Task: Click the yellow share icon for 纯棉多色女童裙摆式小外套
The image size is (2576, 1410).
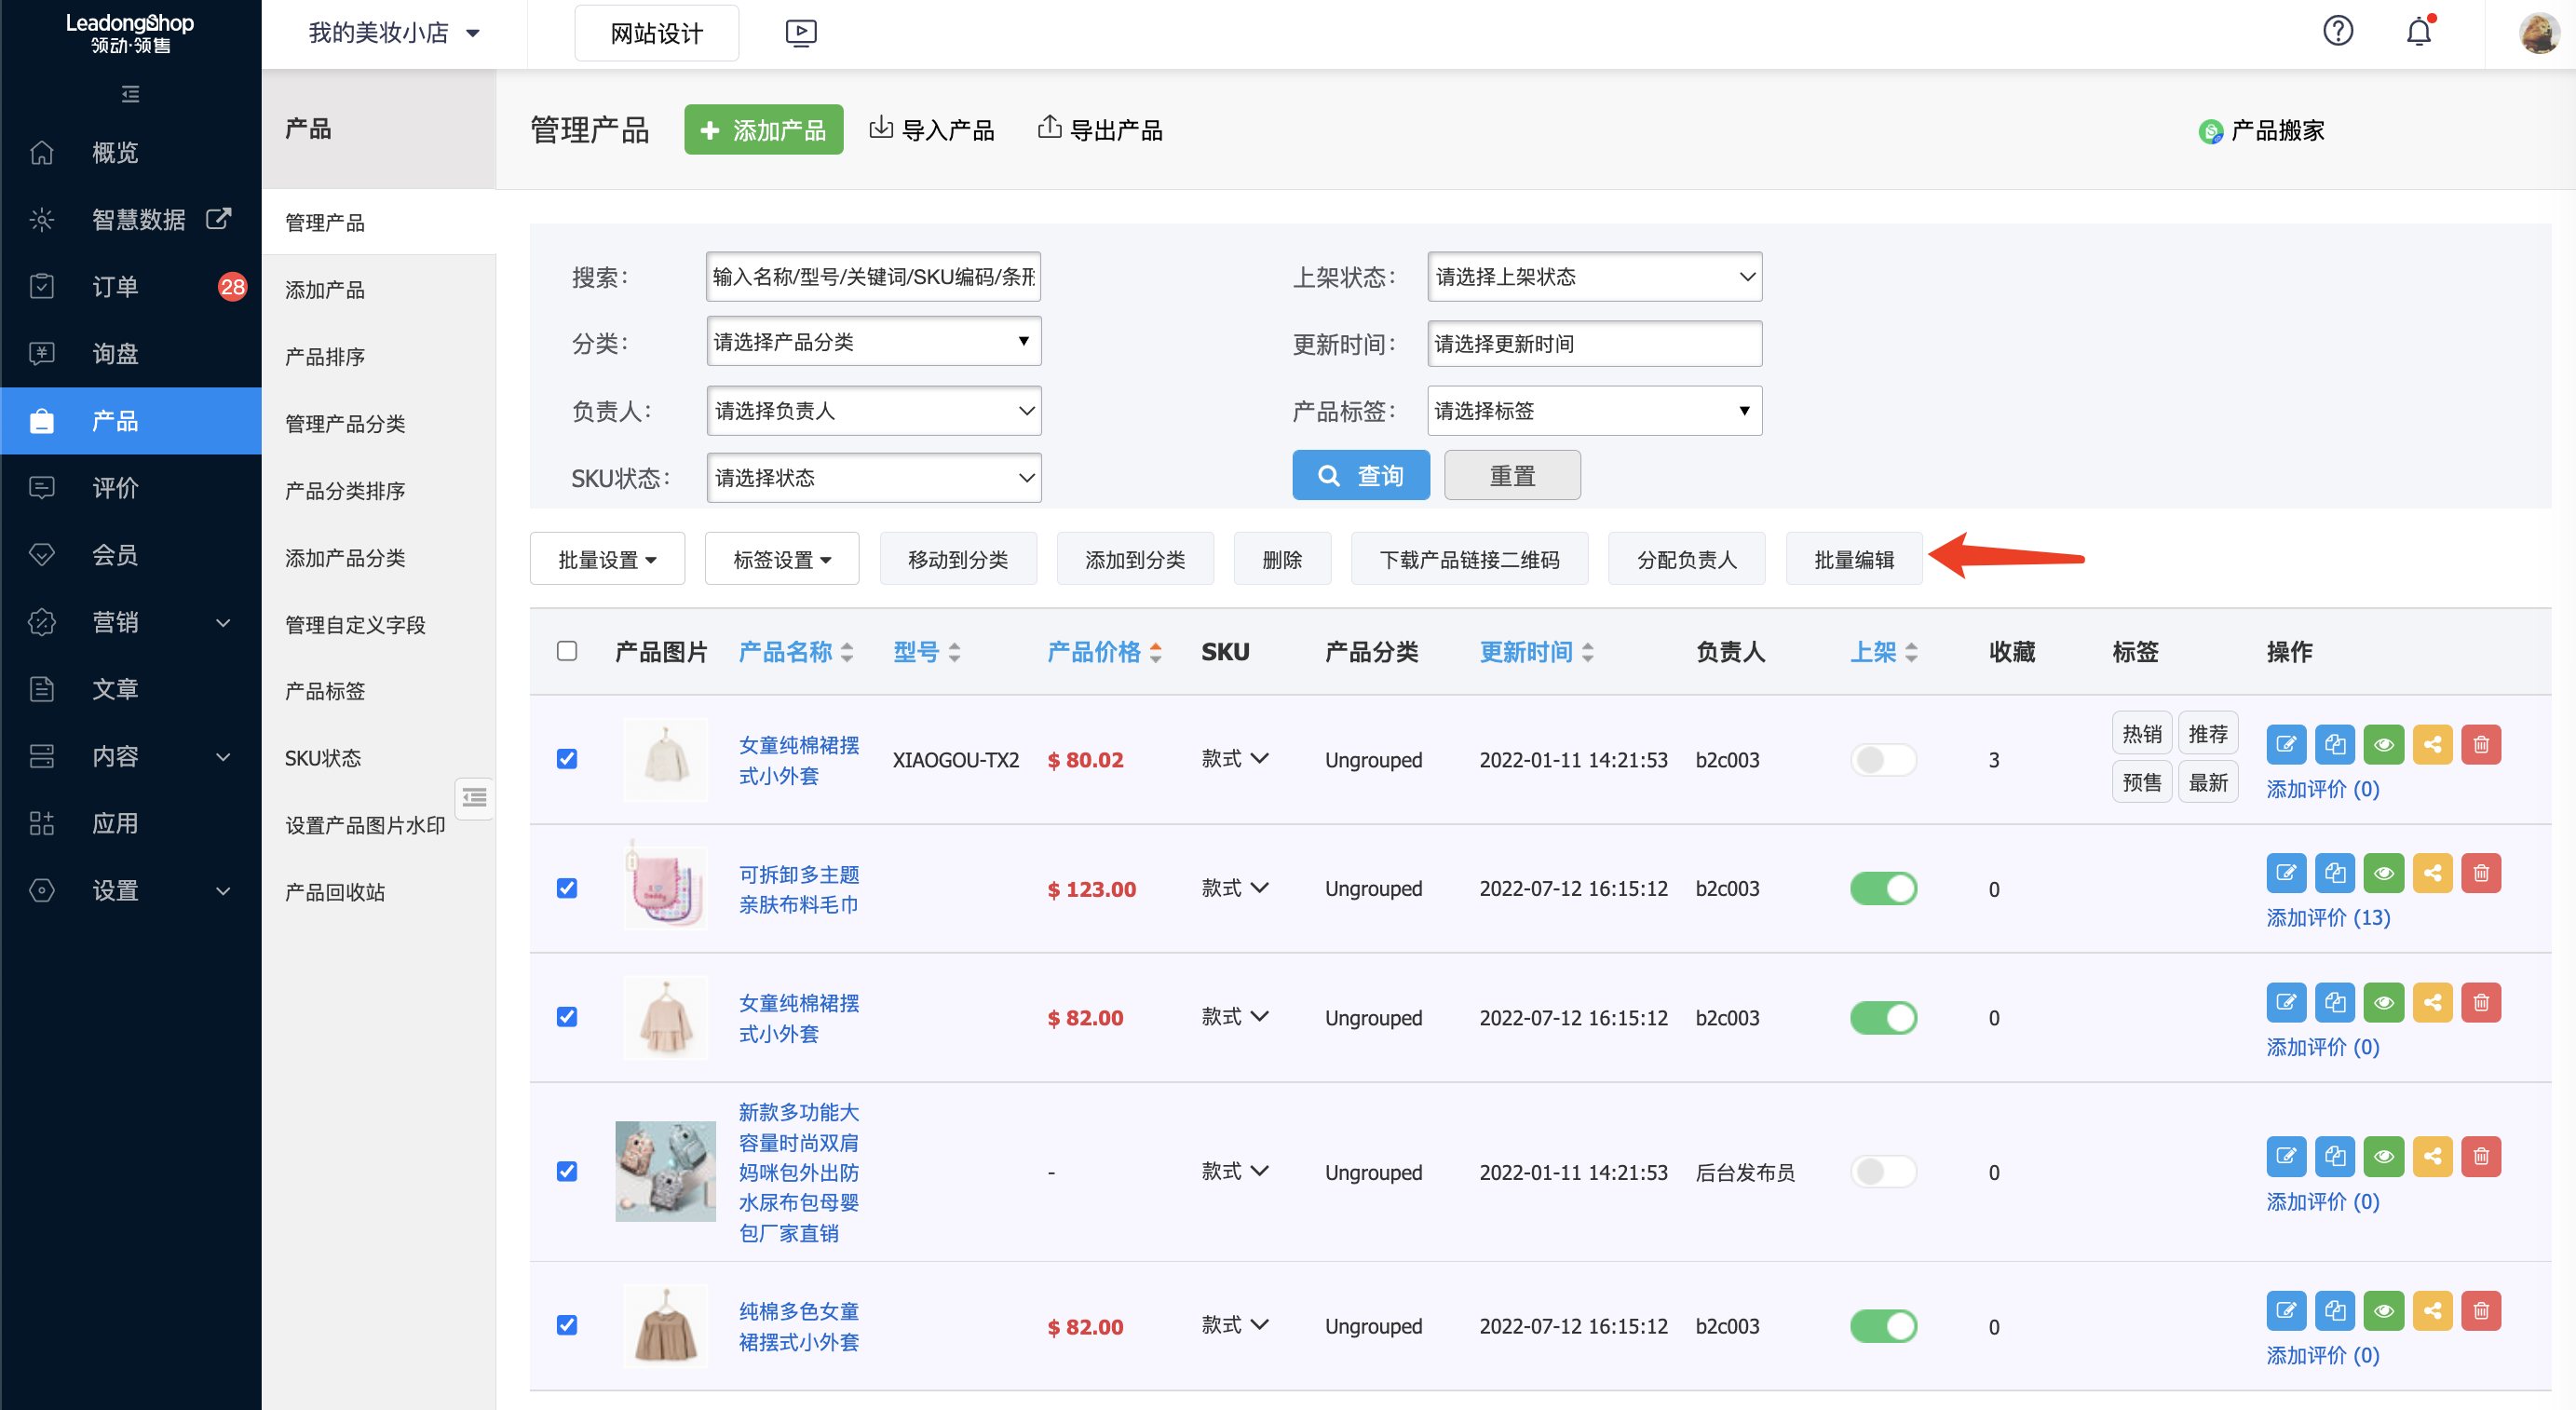Action: (2433, 1310)
